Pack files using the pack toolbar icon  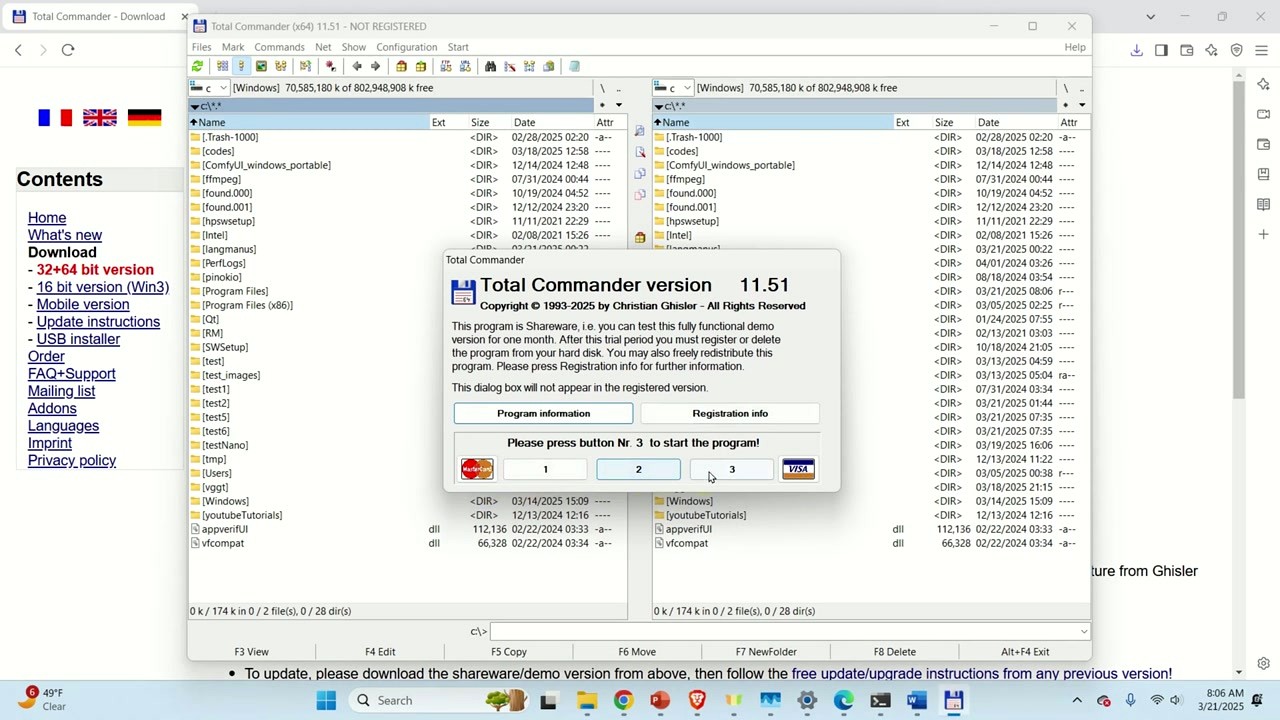coord(402,66)
